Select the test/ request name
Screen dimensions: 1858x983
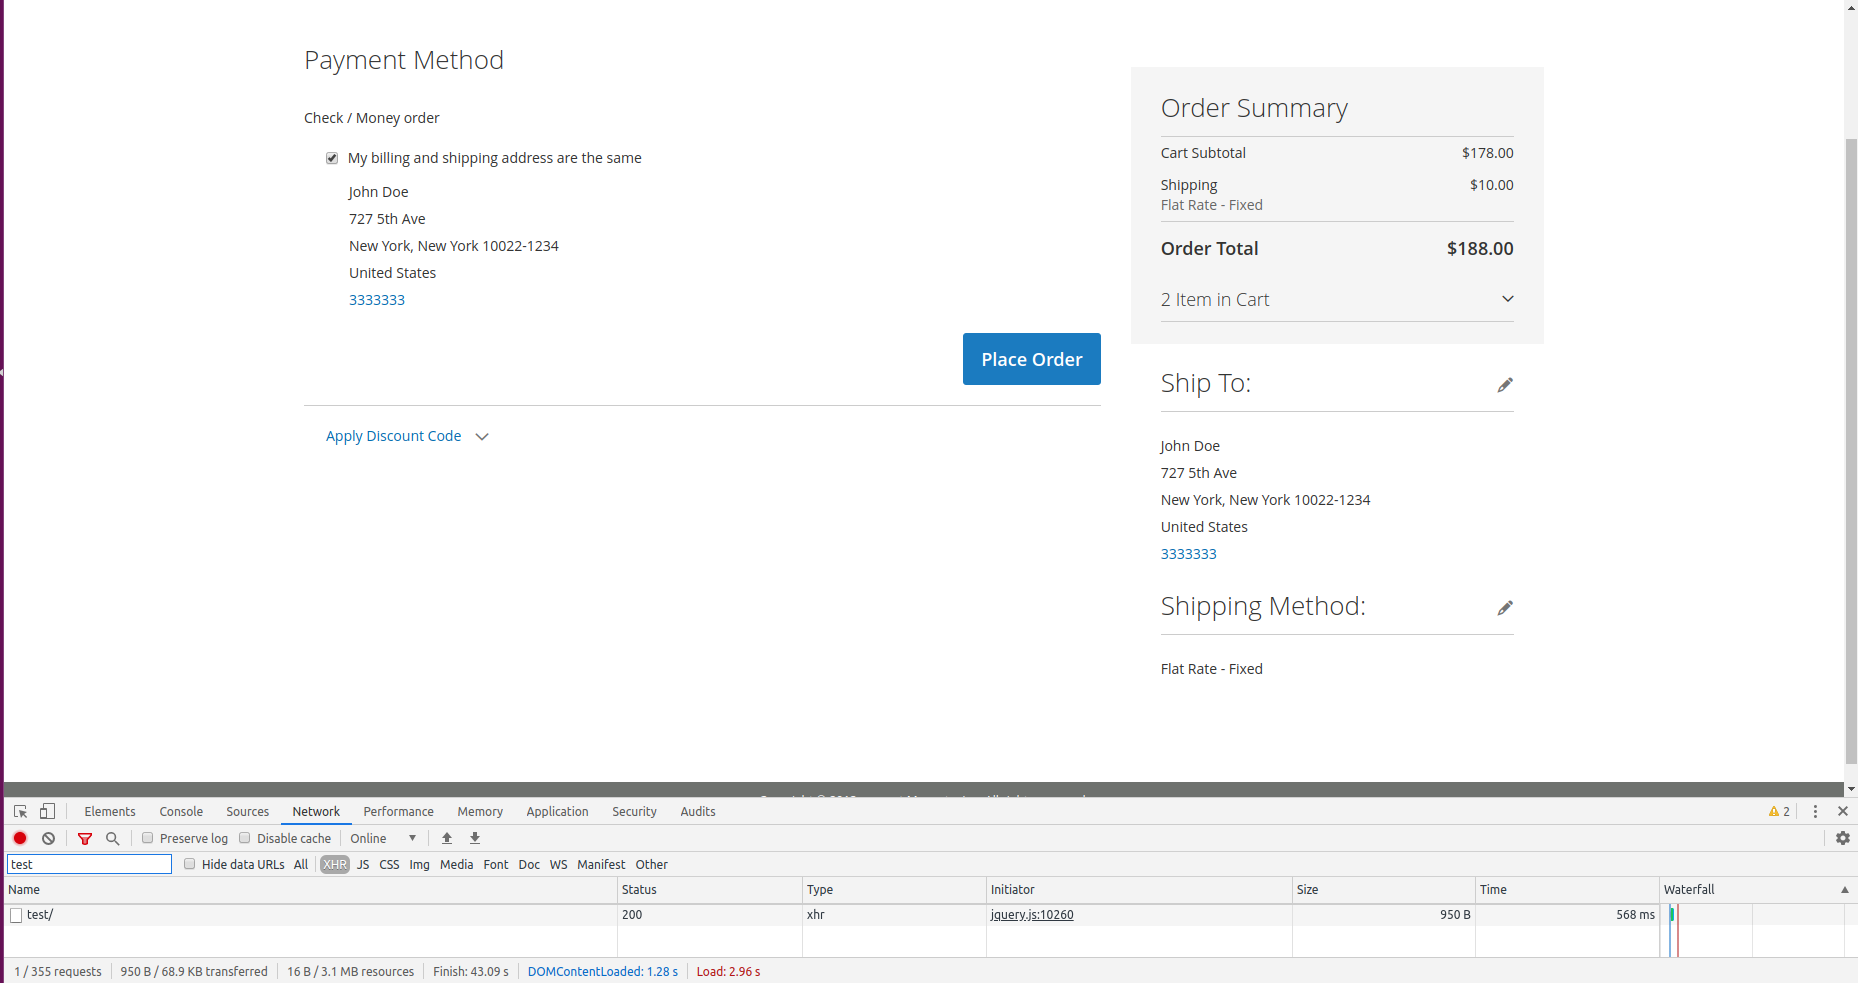pos(40,915)
